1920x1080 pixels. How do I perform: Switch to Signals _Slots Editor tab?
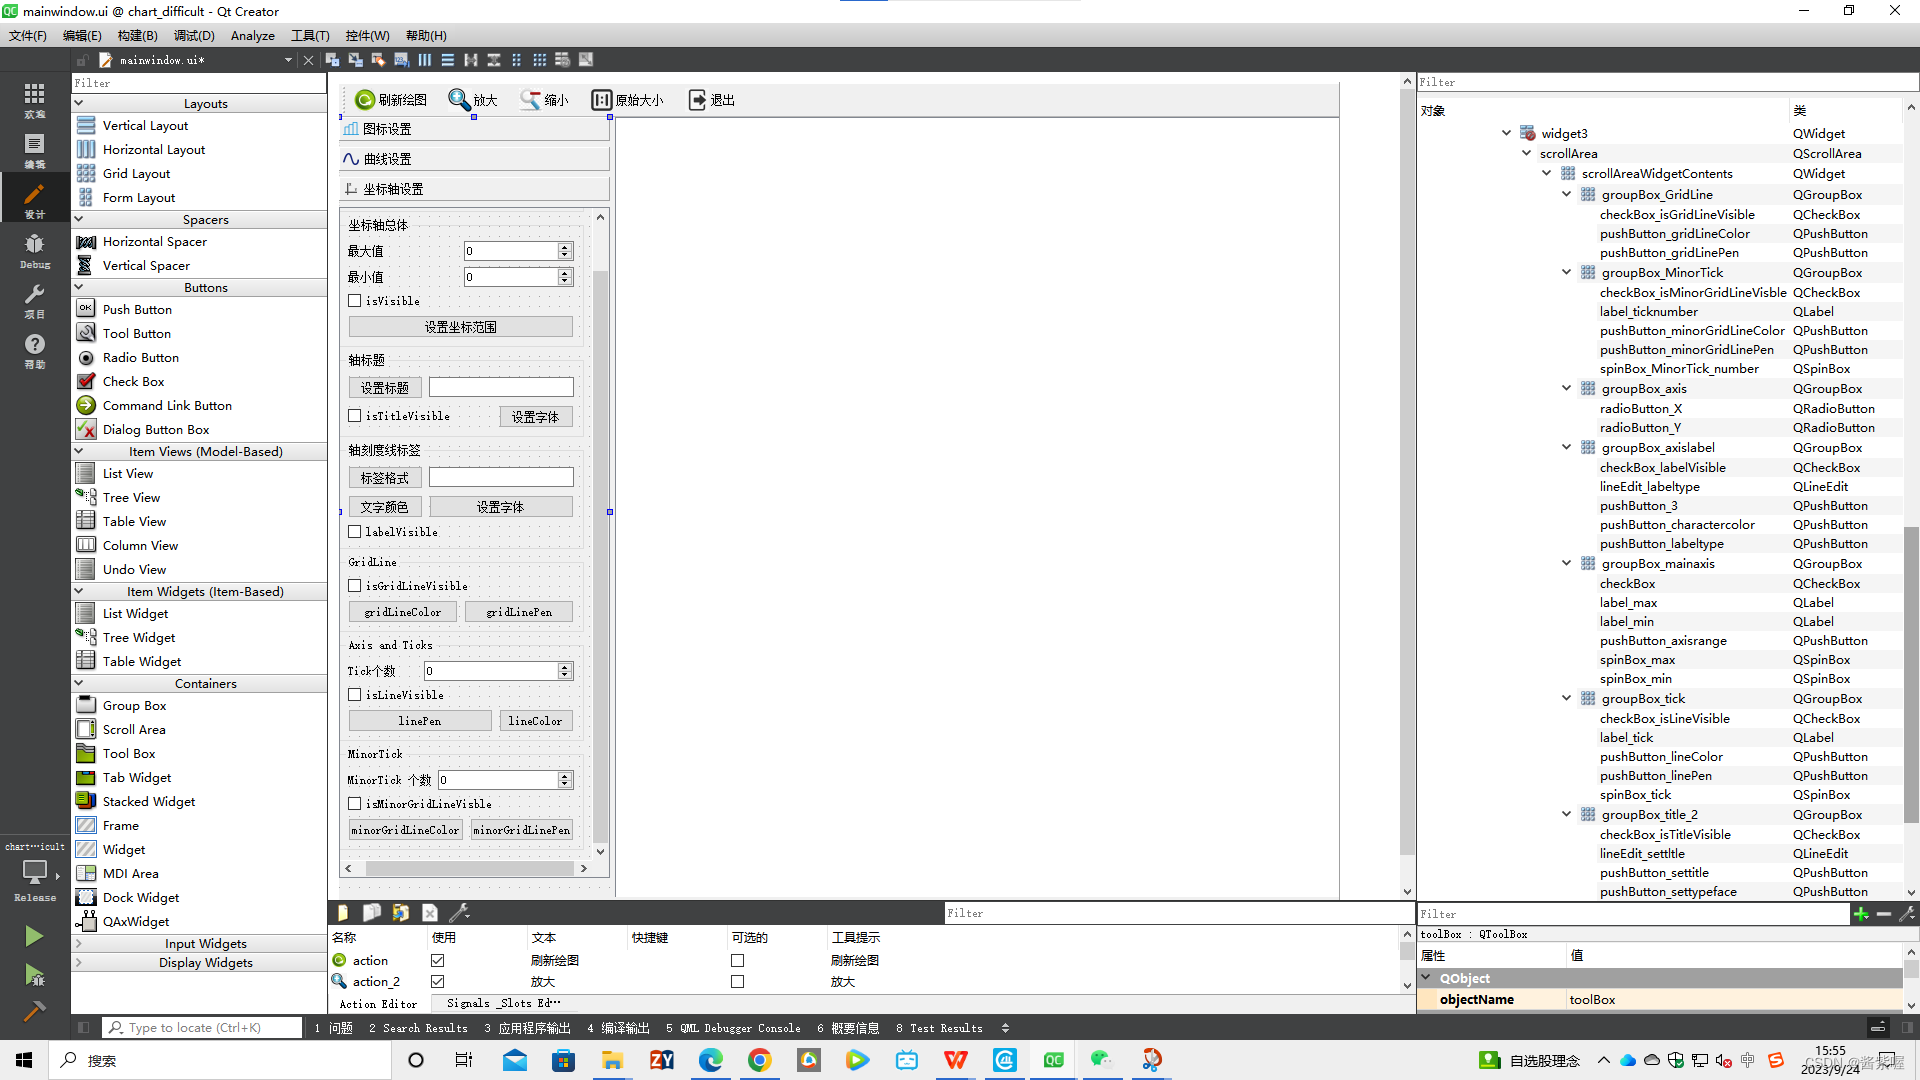(503, 1003)
